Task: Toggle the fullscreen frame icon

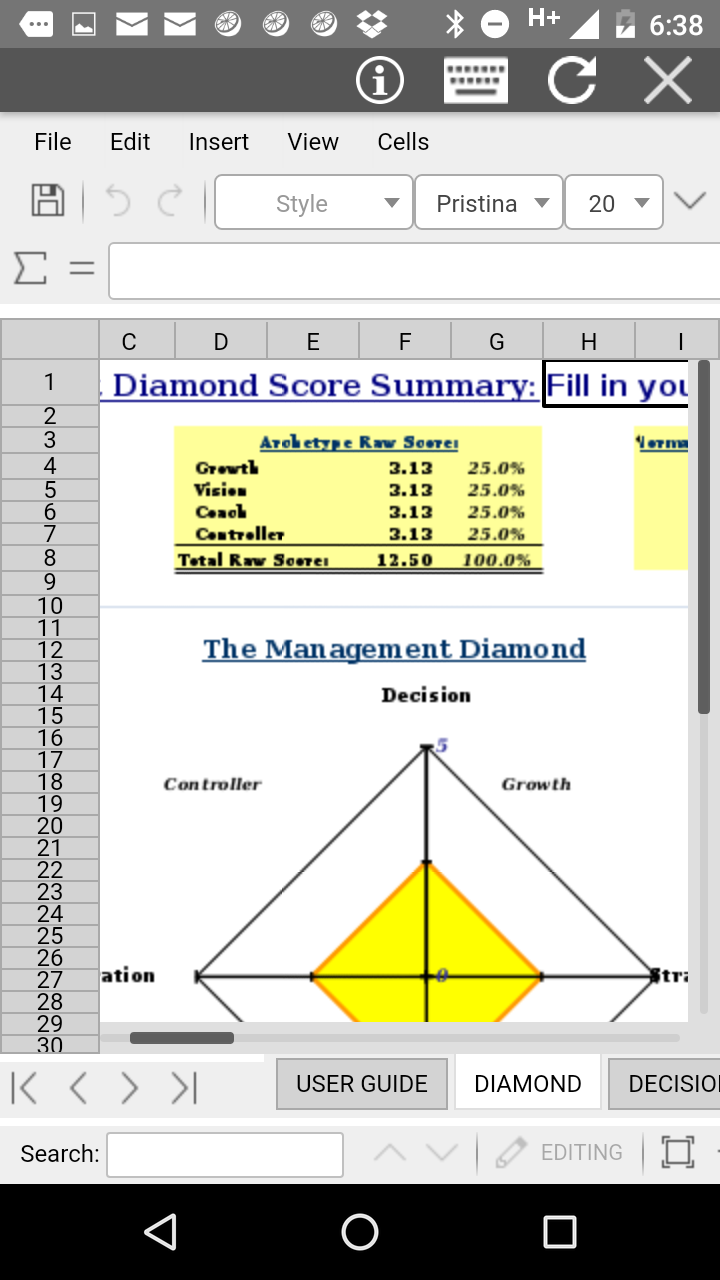Action: point(677,1152)
